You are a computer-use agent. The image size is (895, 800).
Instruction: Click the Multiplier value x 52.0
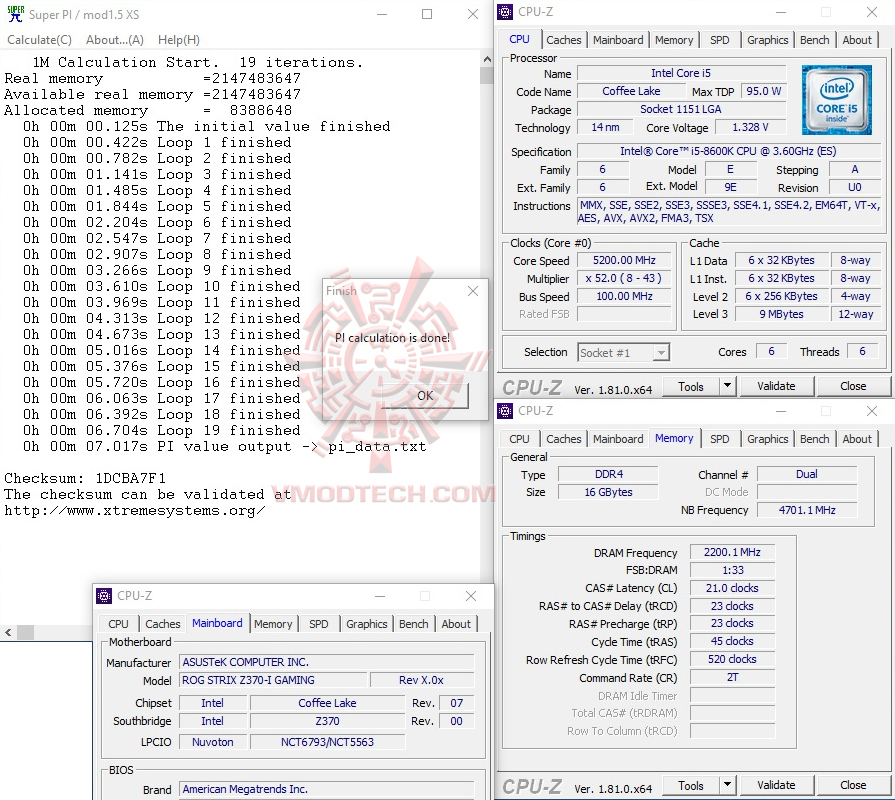[x=624, y=278]
